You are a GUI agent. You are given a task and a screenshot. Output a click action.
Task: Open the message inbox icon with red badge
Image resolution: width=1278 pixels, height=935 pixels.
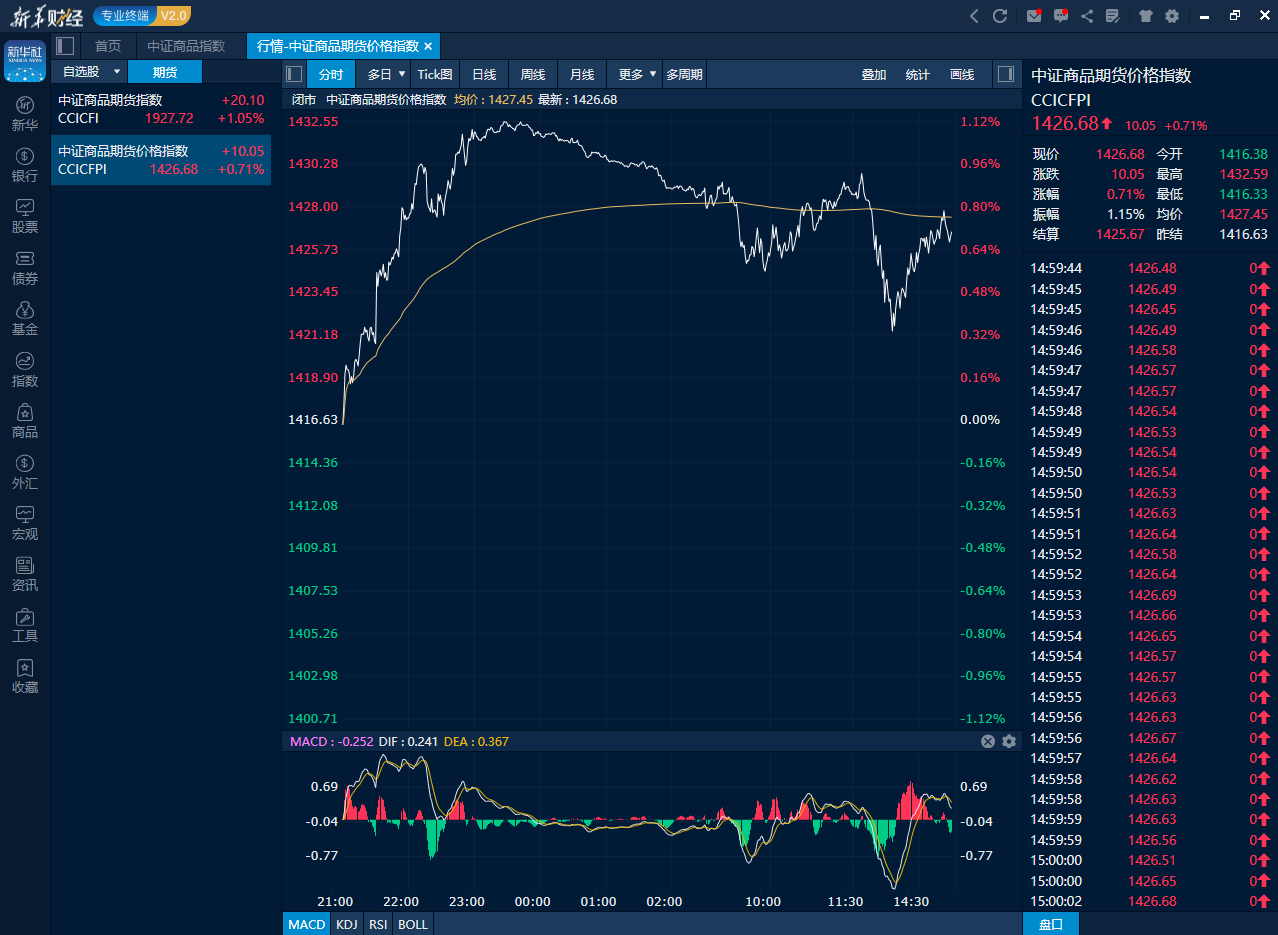[x=1032, y=15]
